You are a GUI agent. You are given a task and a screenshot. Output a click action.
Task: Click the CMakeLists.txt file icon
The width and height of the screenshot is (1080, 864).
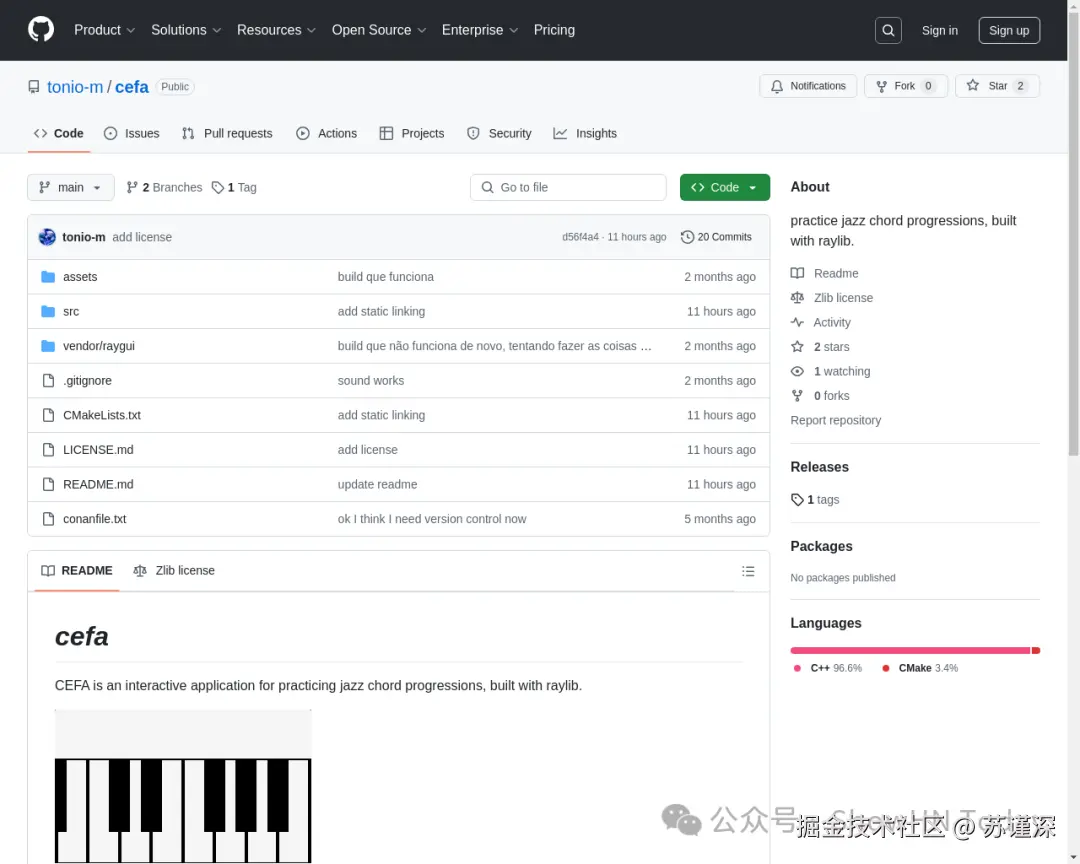[48, 415]
